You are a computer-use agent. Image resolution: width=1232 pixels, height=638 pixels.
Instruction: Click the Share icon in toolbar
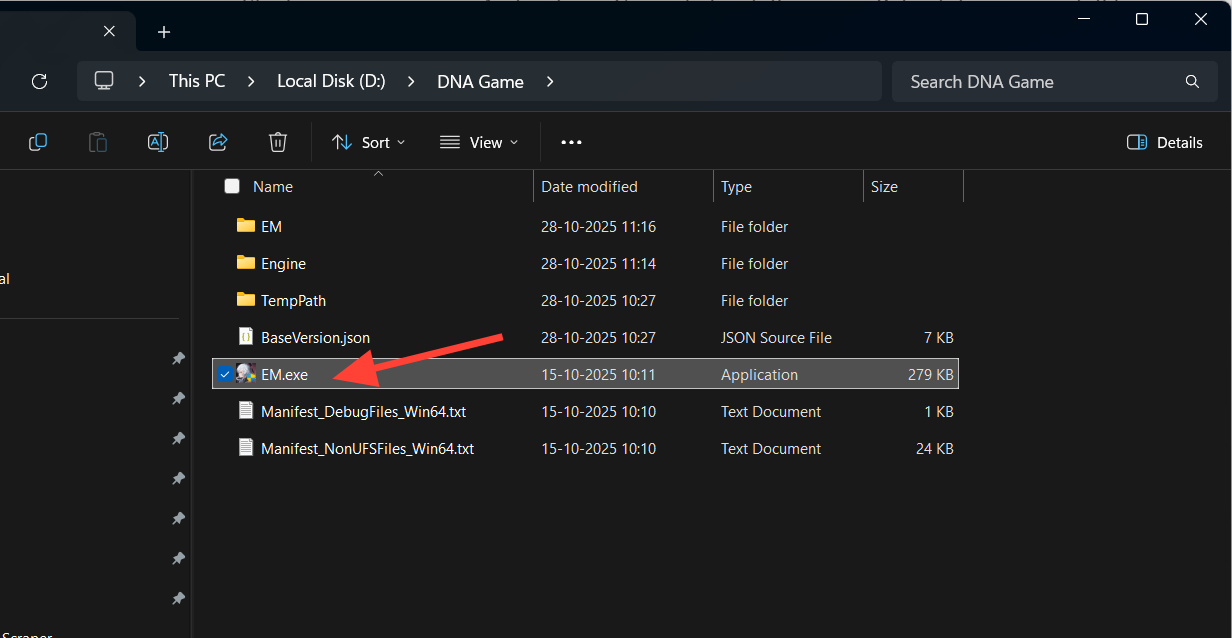218,142
